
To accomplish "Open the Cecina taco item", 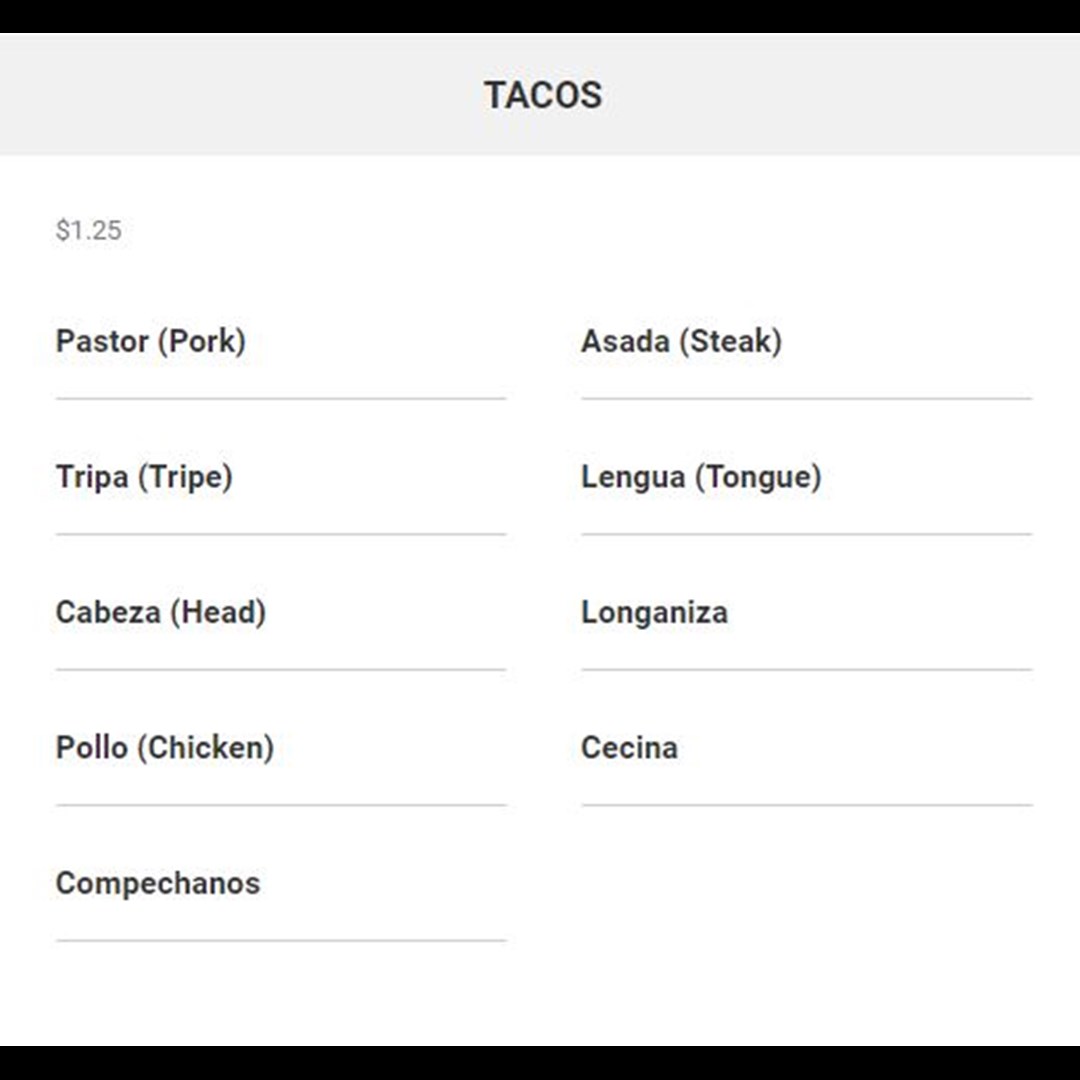I will point(630,747).
